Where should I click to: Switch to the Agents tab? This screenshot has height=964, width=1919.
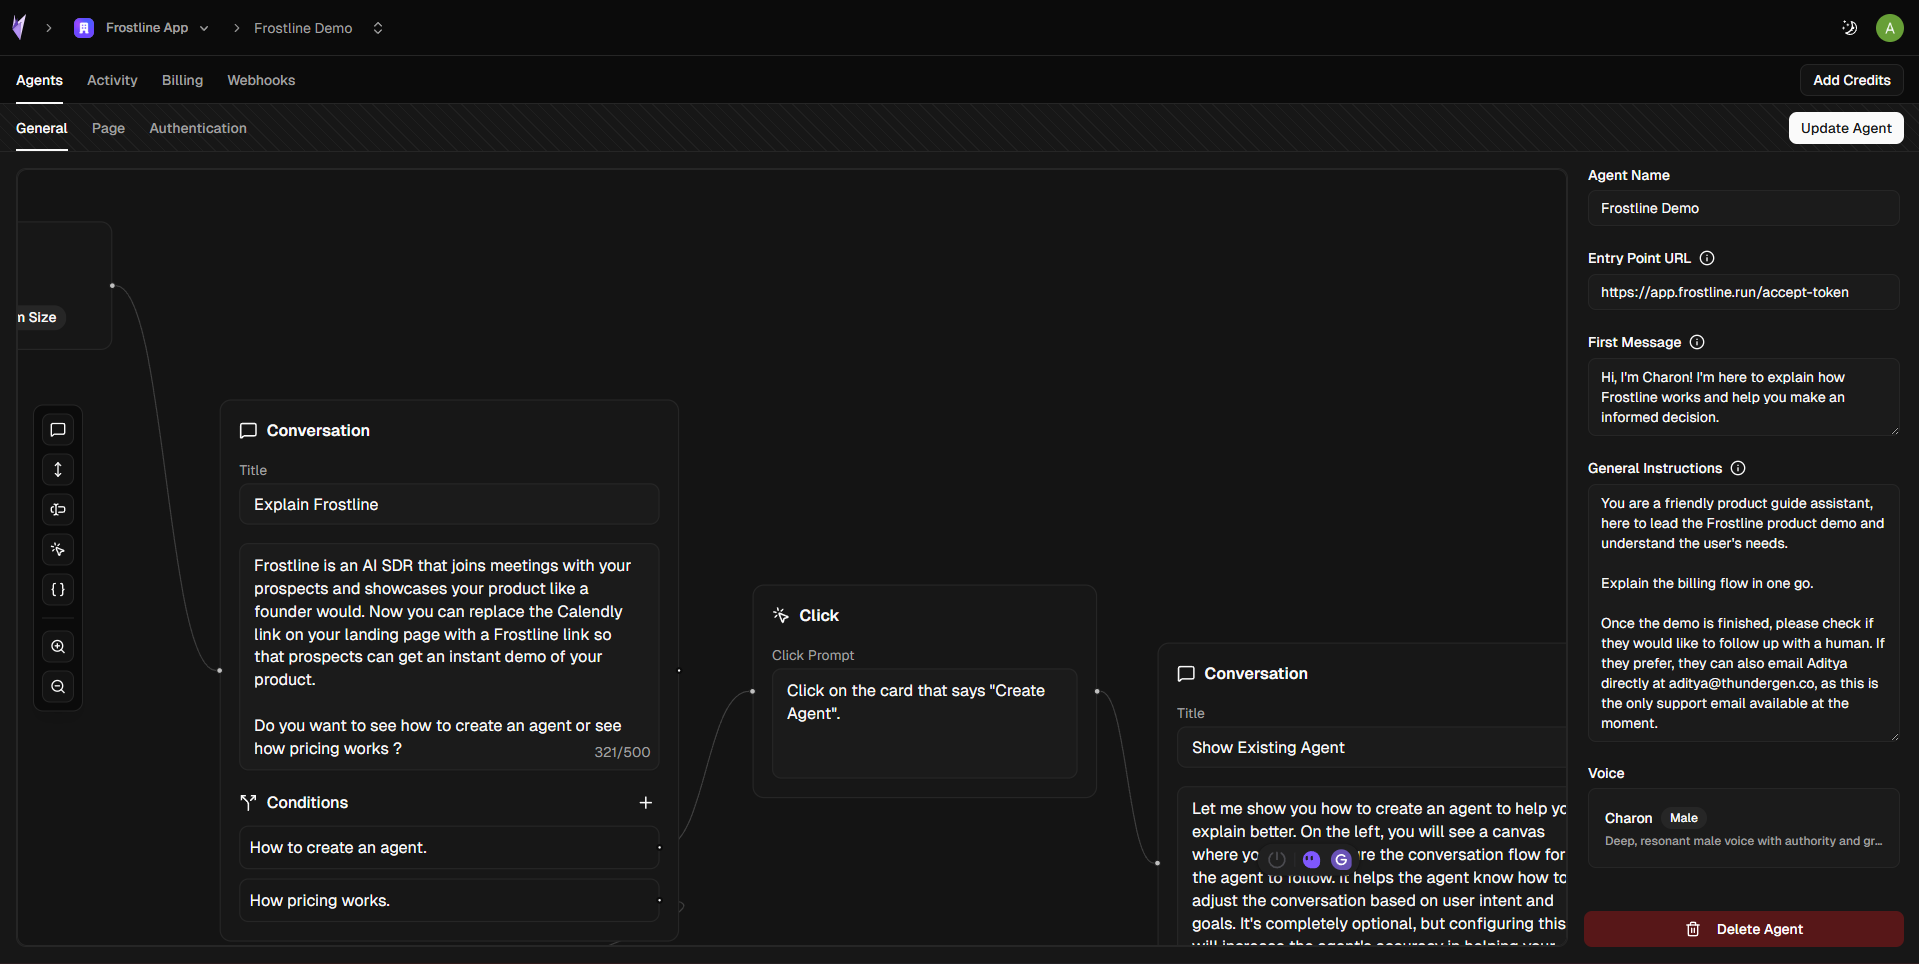point(39,80)
